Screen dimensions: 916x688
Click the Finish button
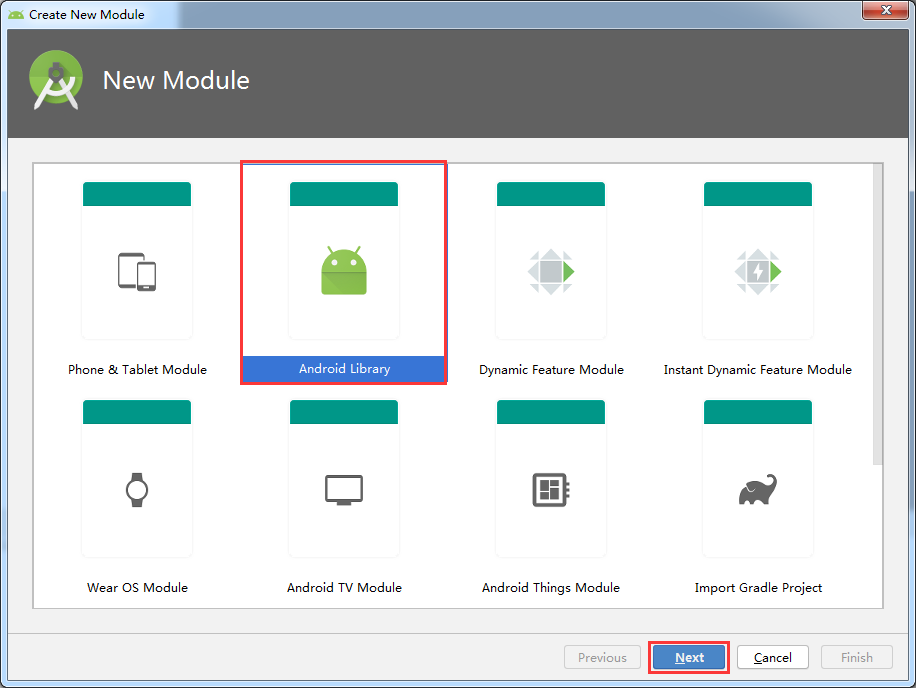857,658
